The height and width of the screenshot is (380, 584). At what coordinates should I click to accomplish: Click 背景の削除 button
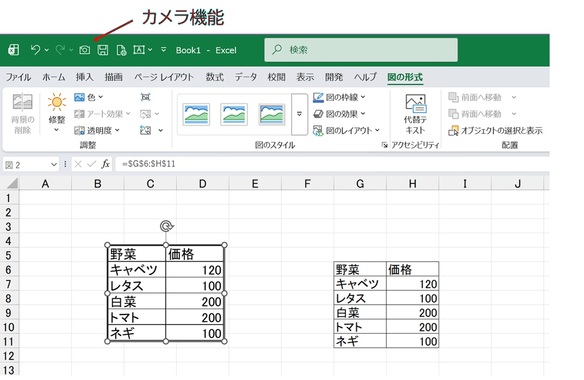[22, 114]
